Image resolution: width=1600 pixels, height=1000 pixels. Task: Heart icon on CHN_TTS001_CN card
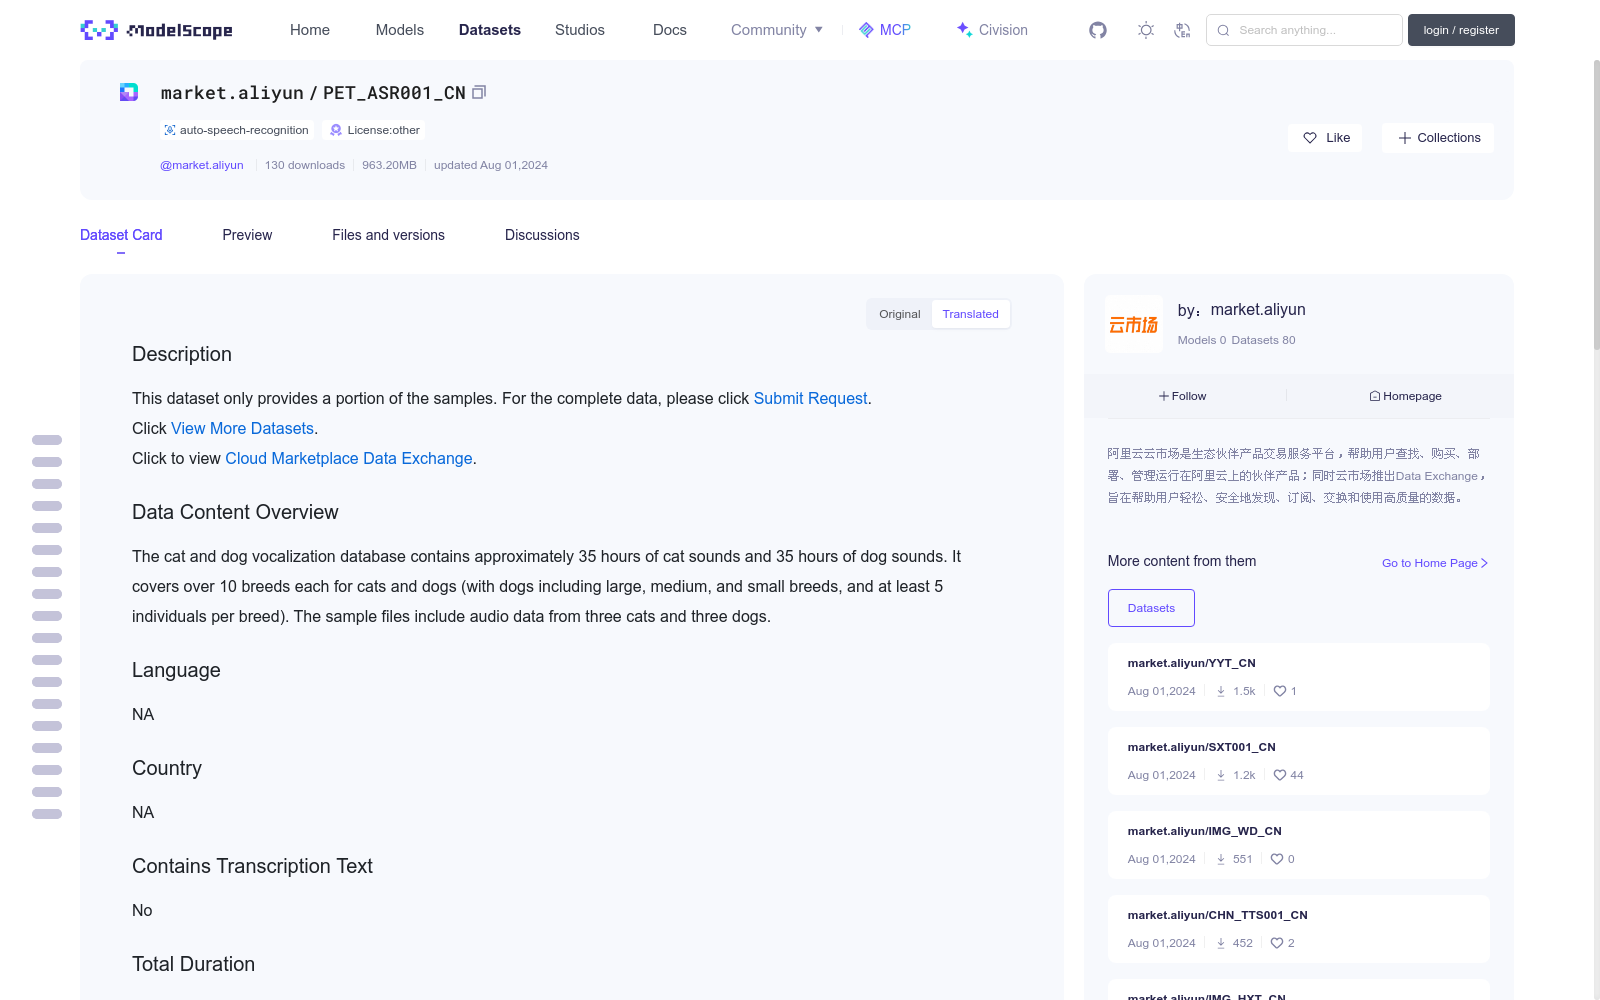click(x=1277, y=943)
